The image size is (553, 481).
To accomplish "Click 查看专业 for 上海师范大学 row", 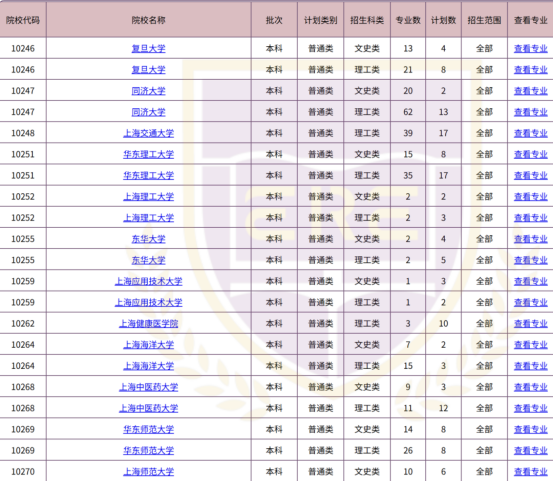I will click(531, 471).
